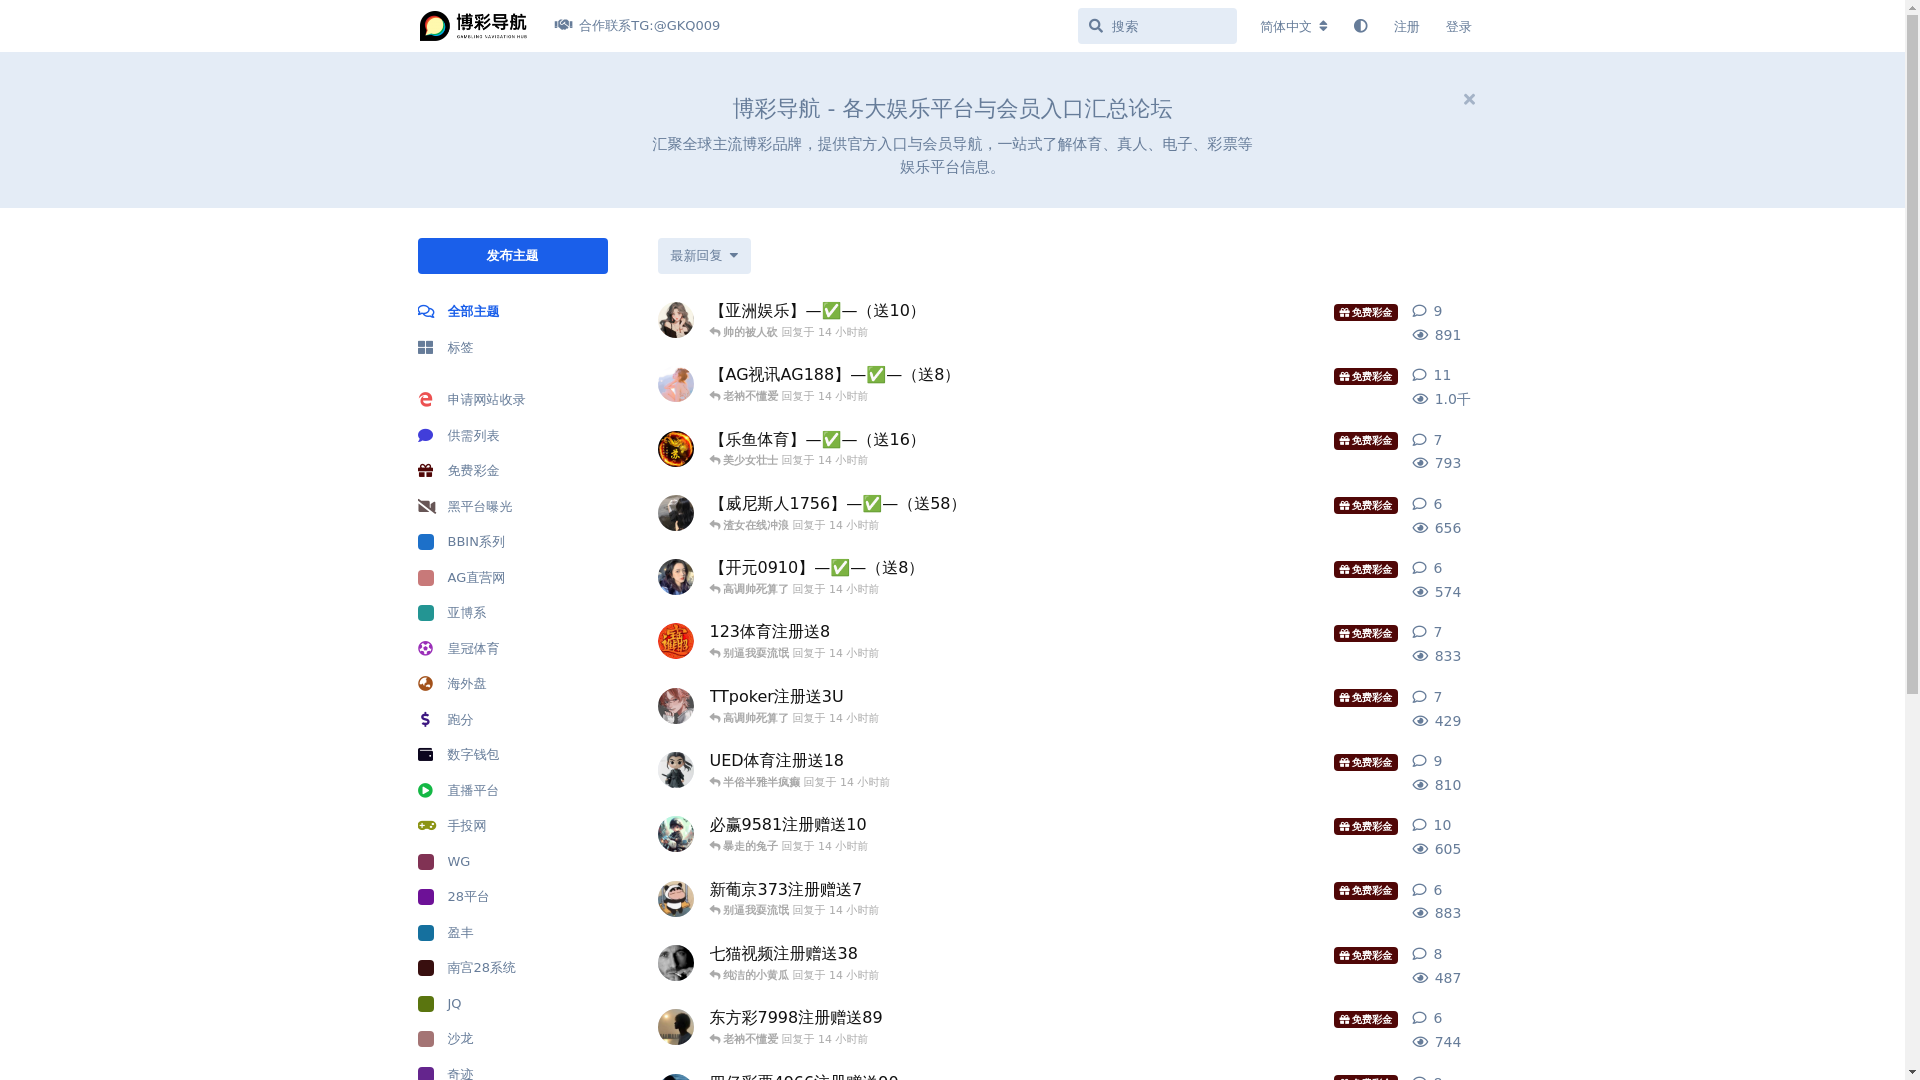1920x1080 pixels.
Task: Click the views eye icon on 【乐鱼体育】 row
Action: (x=1420, y=463)
